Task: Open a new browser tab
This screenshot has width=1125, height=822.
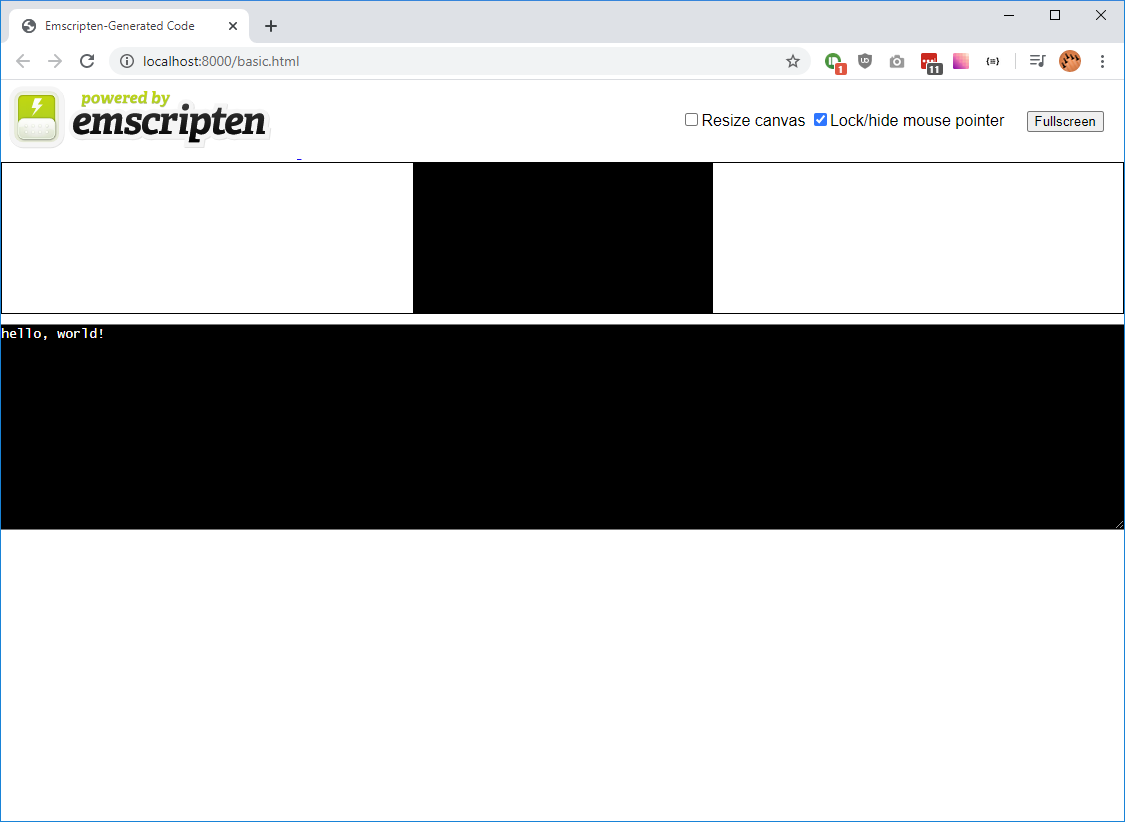Action: coord(270,26)
